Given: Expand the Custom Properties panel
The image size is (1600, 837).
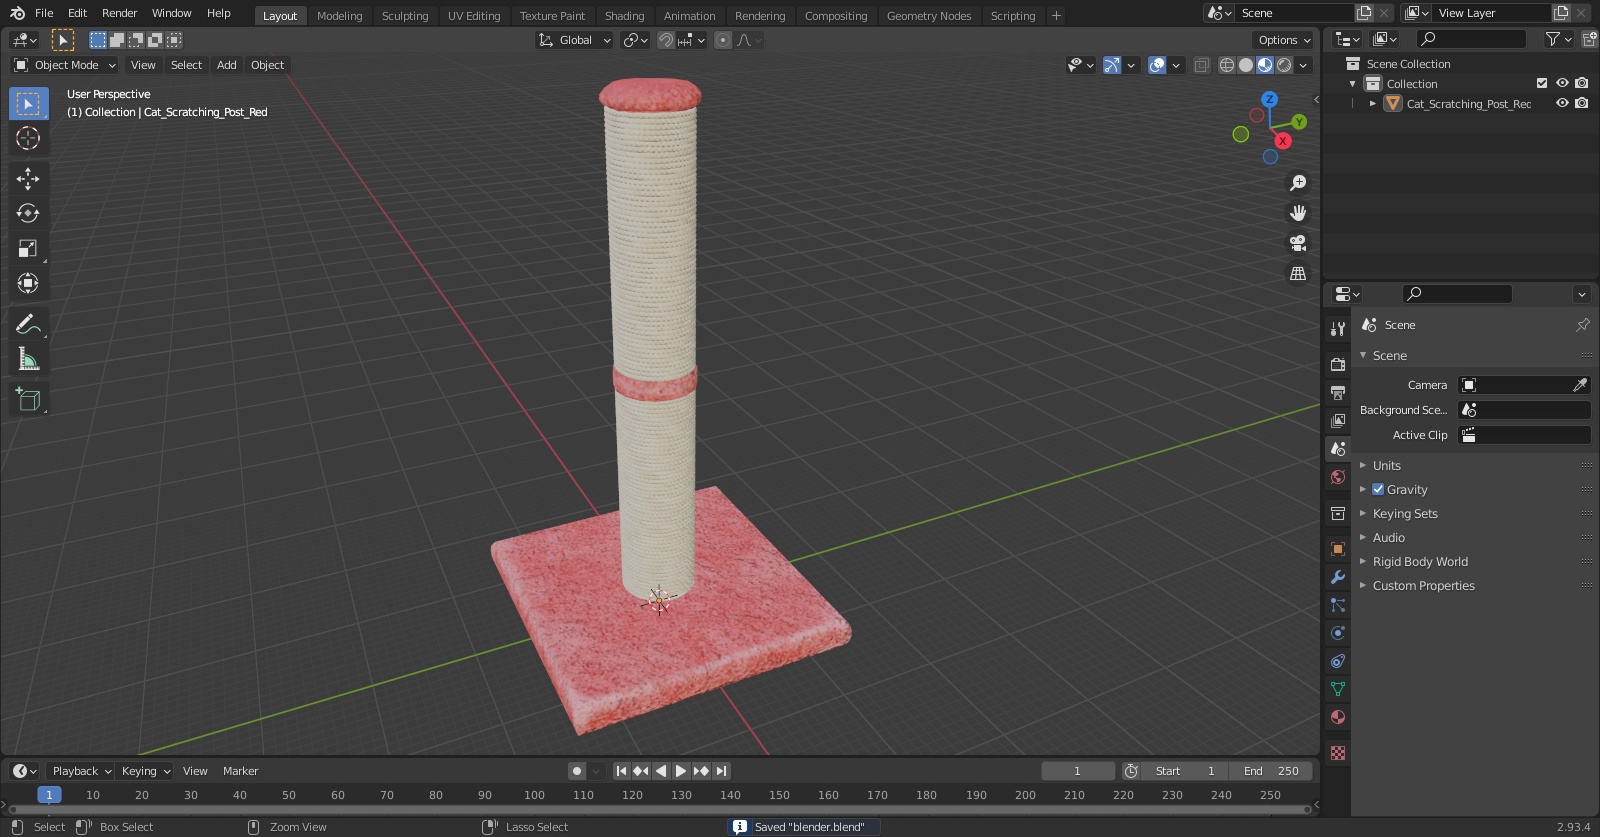Looking at the screenshot, I should 1423,585.
